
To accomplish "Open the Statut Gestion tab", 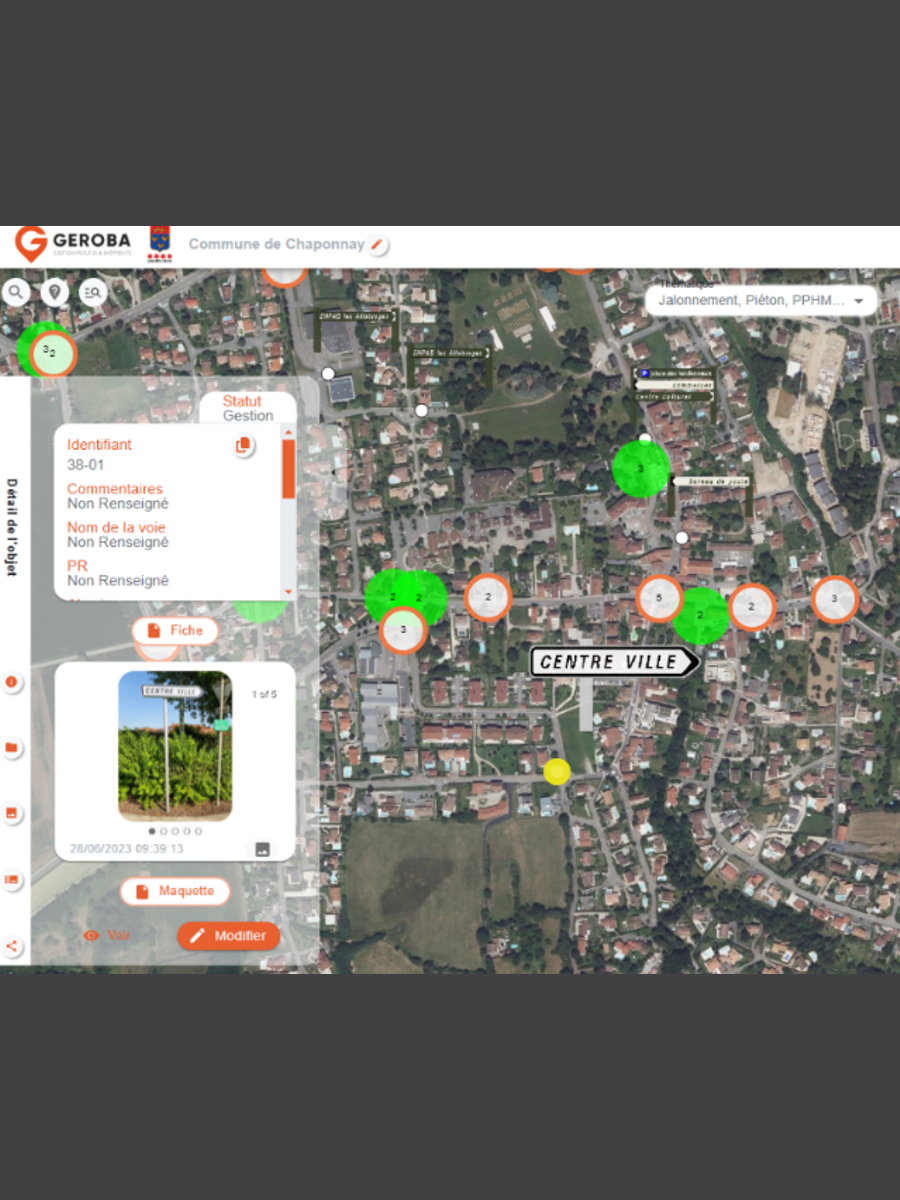I will 246,408.
